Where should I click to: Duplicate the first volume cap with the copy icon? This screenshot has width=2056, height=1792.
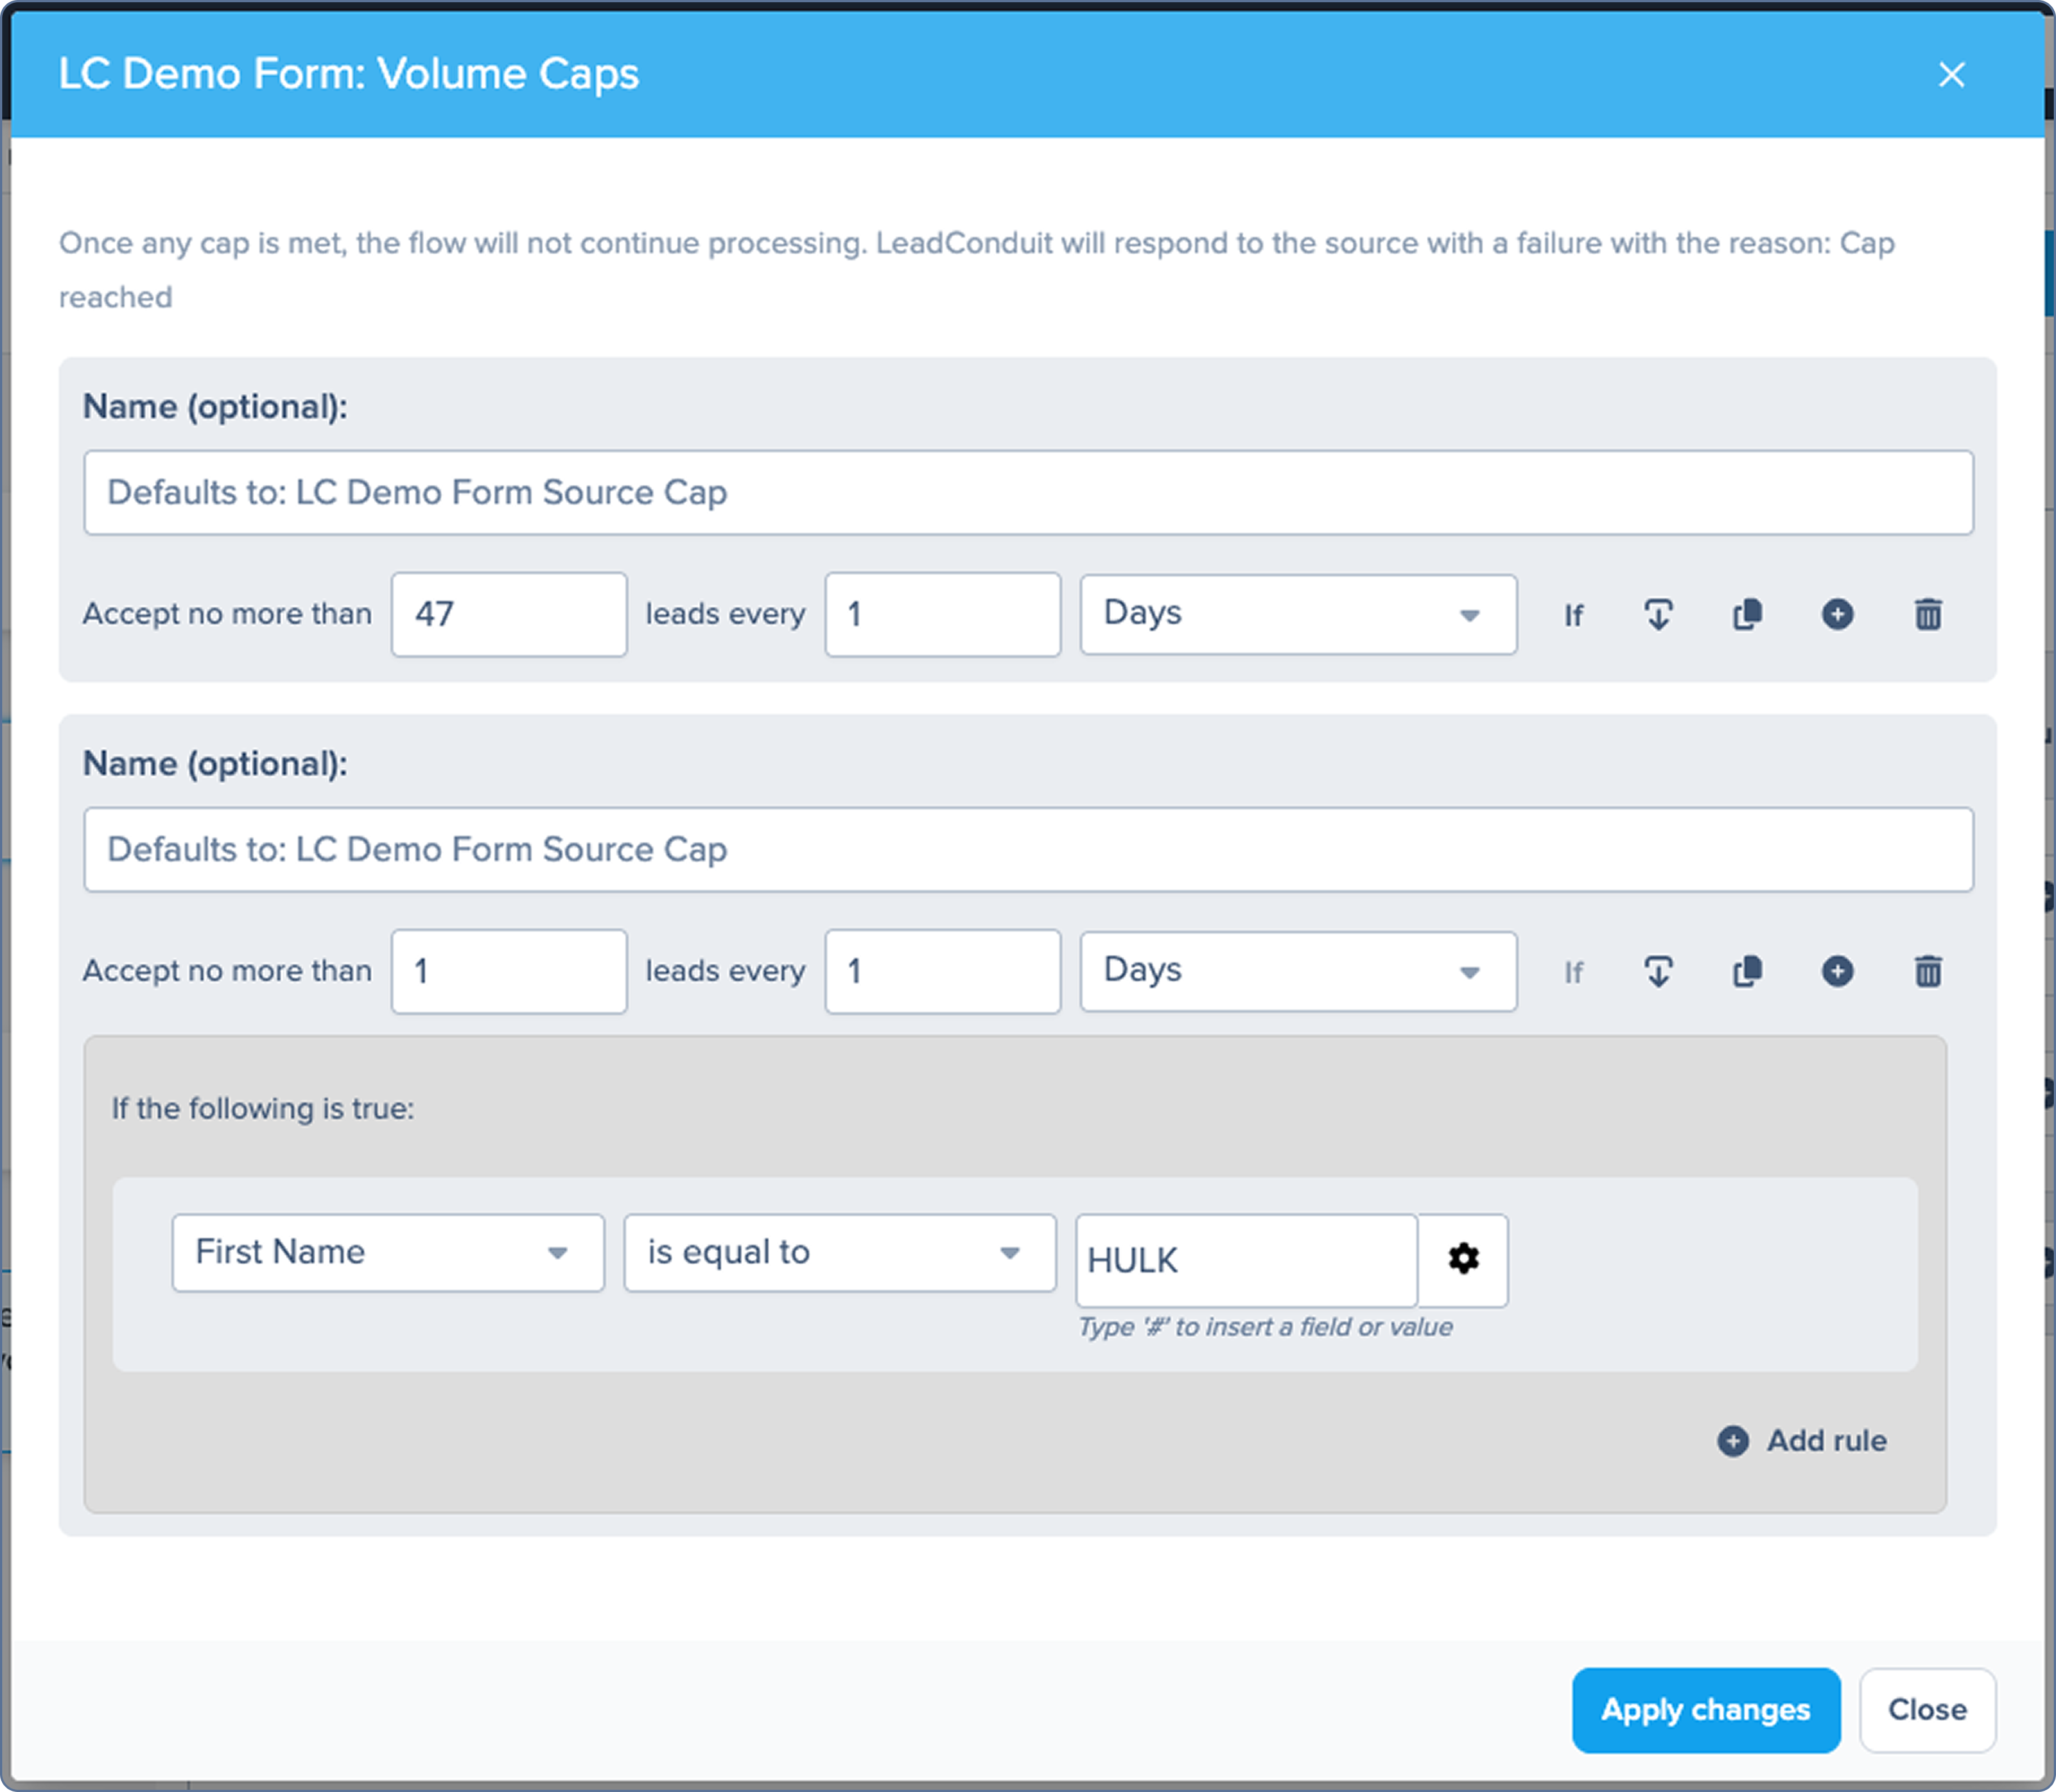[1747, 614]
